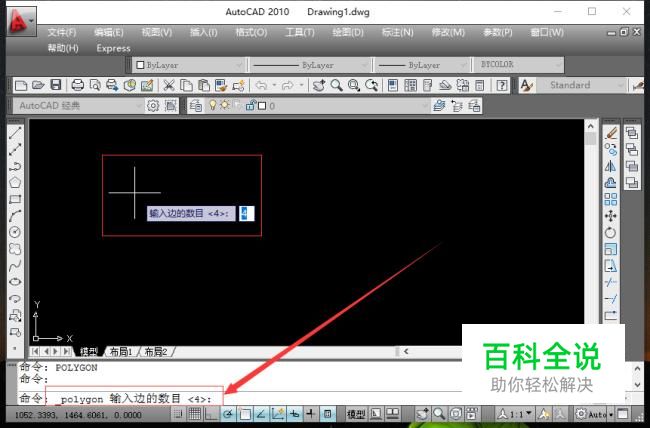Select the Spline tool
This screenshot has height=428, width=650.
point(15,265)
